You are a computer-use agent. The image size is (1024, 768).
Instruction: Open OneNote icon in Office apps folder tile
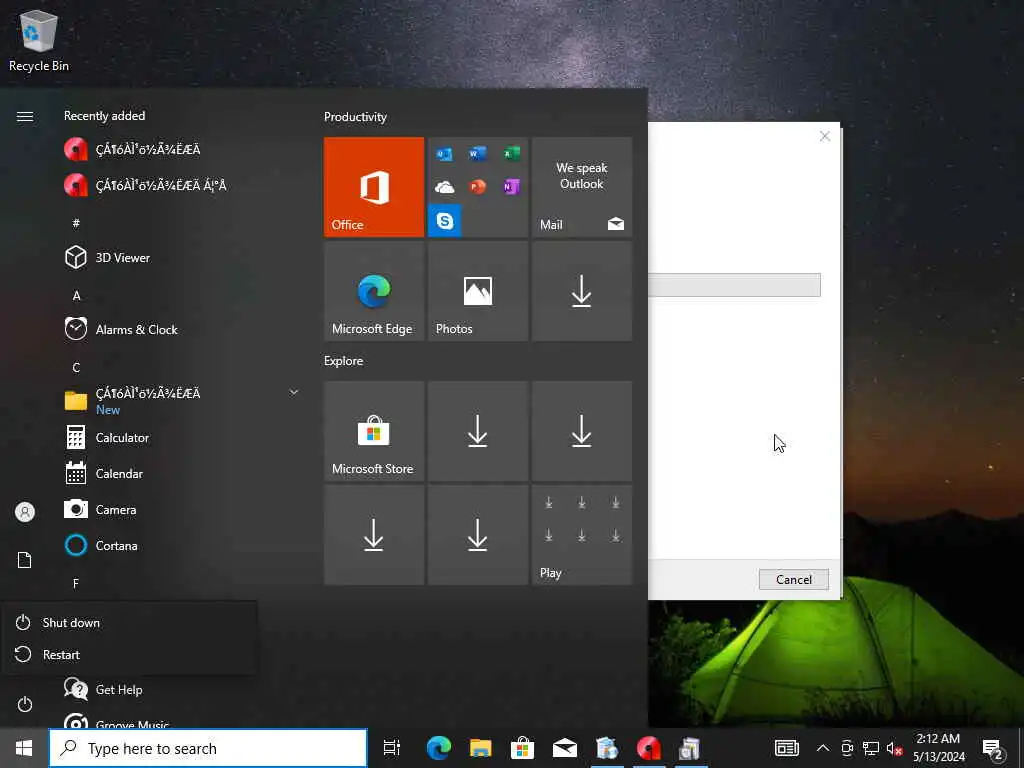point(511,187)
